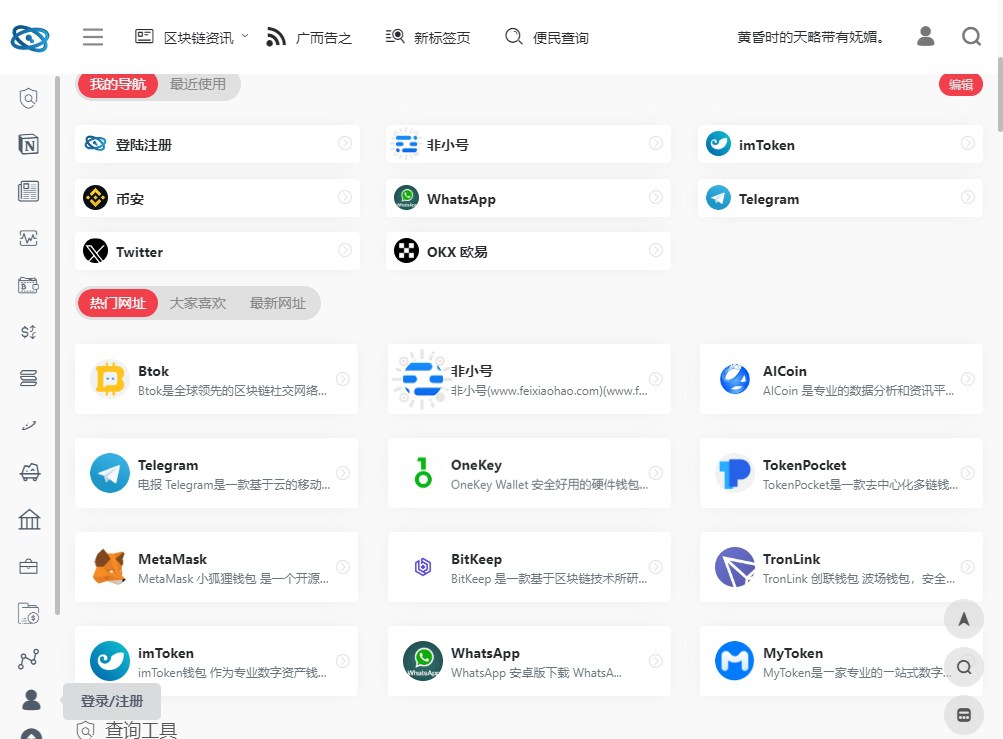Open the sidebar bank building icon
This screenshot has width=1003, height=739.
[x=29, y=519]
